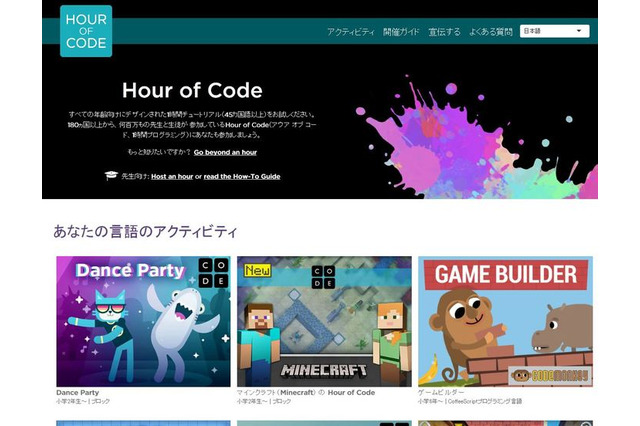Click the large Hour of Code banner heading
This screenshot has height=426, width=640.
pyautogui.click(x=192, y=90)
